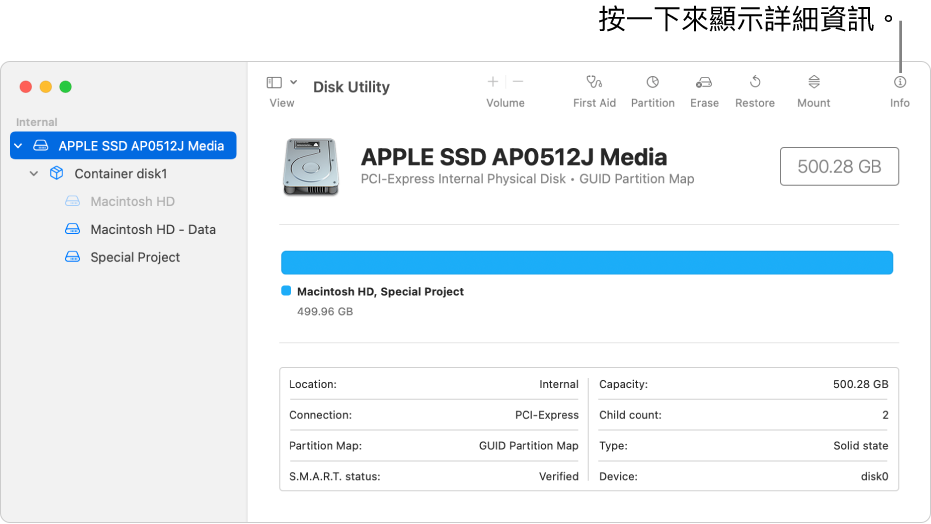
Task: Click the Macintosh HD - Data drive icon
Action: (x=72, y=229)
